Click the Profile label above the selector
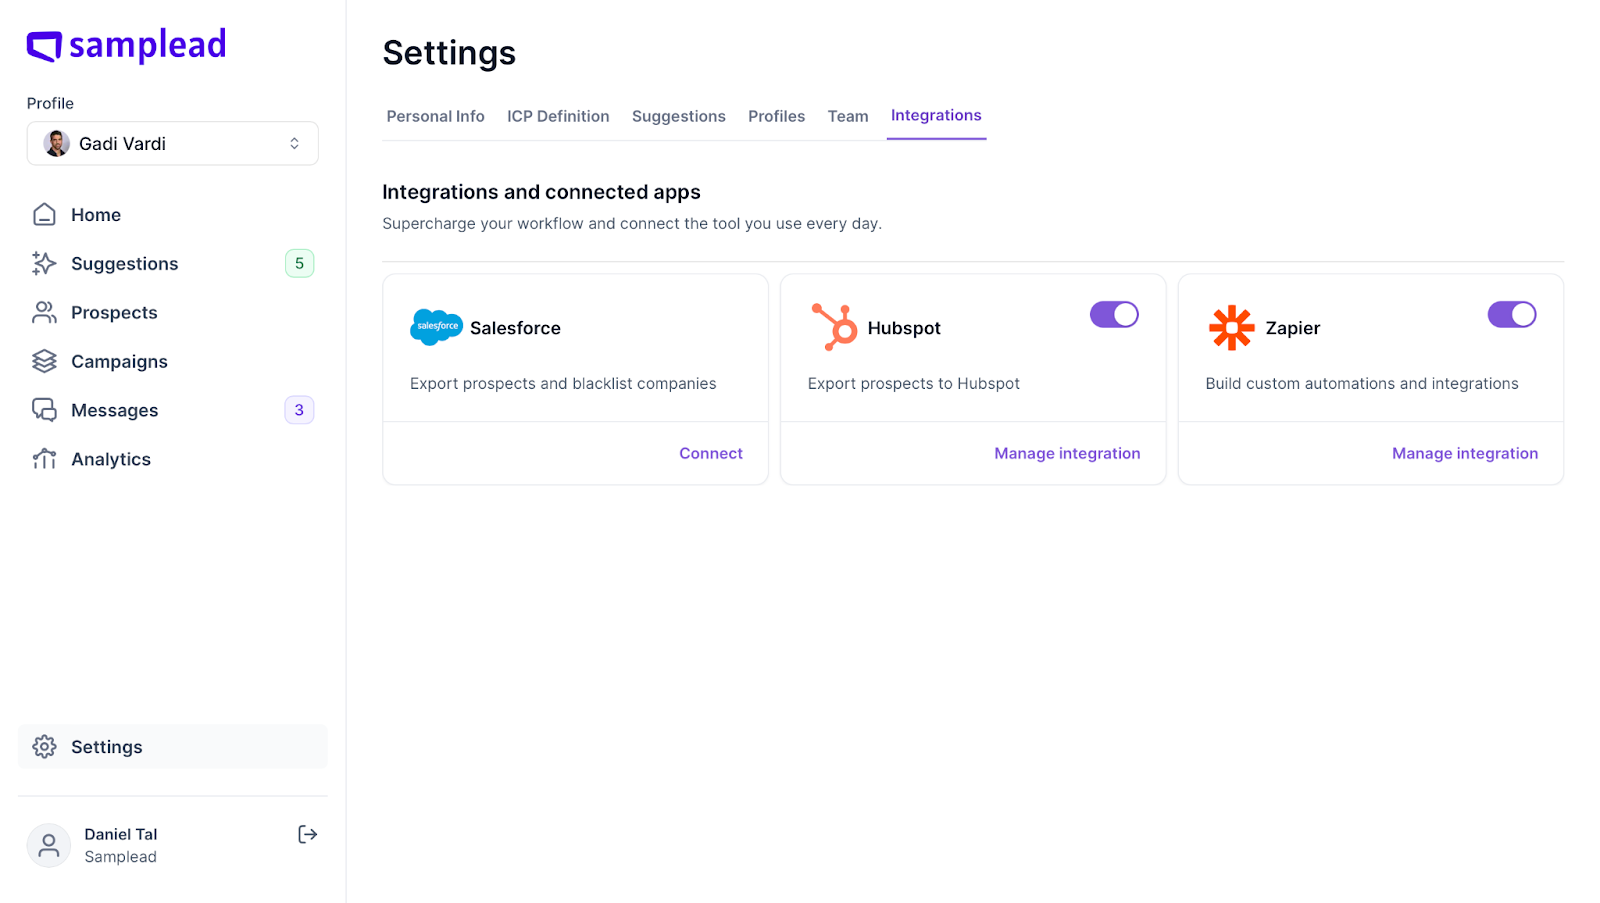The width and height of the screenshot is (1600, 903). pyautogui.click(x=50, y=103)
